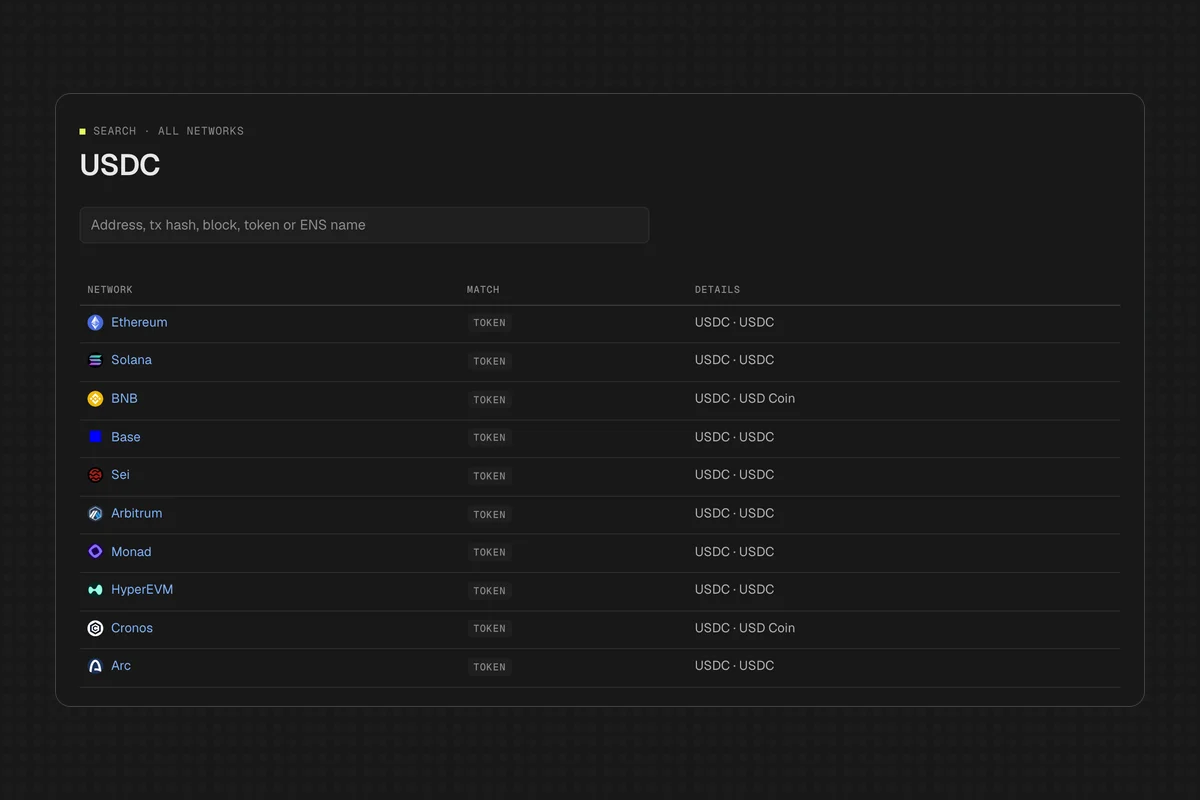Click the TOKEN badge in Base row
The height and width of the screenshot is (800, 1200).
(x=489, y=438)
